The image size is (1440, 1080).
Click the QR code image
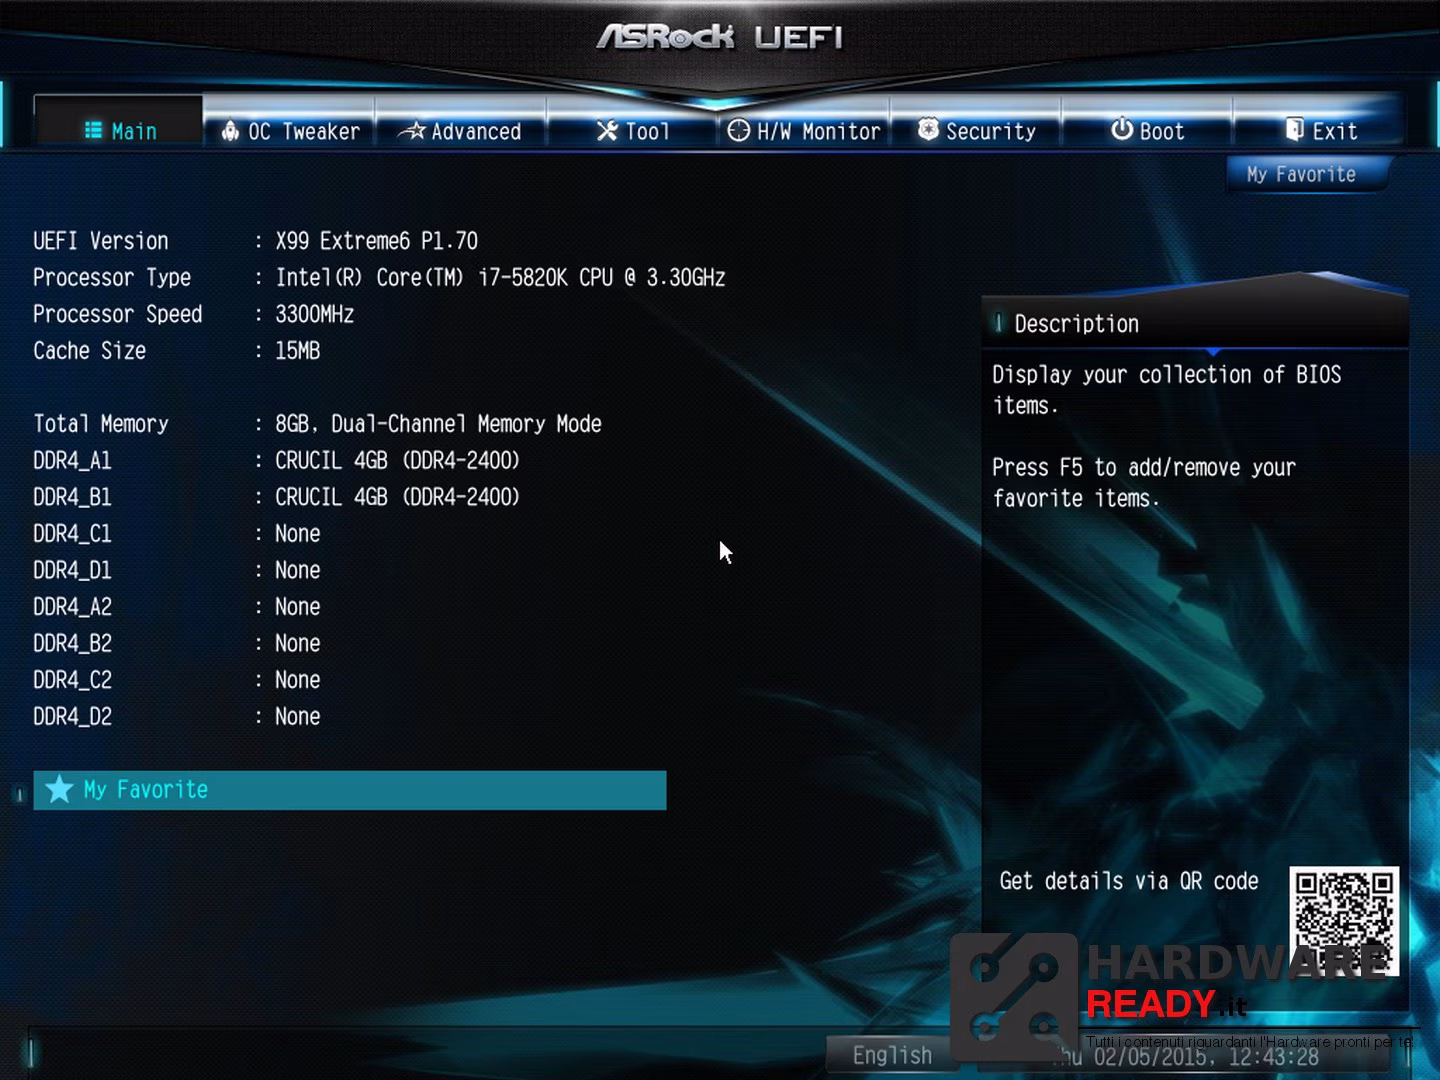pyautogui.click(x=1343, y=921)
